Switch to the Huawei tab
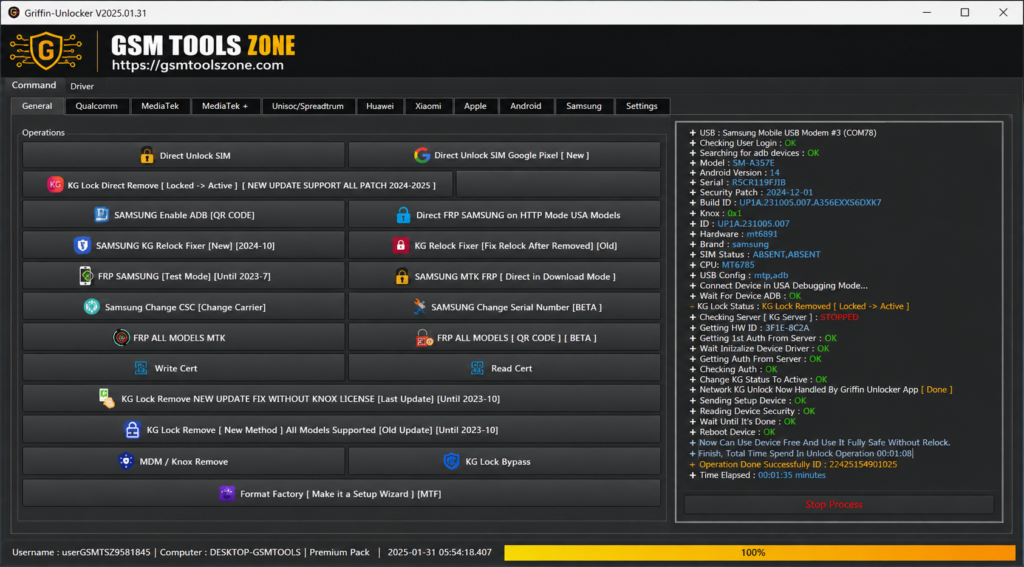The image size is (1024, 567). (380, 106)
